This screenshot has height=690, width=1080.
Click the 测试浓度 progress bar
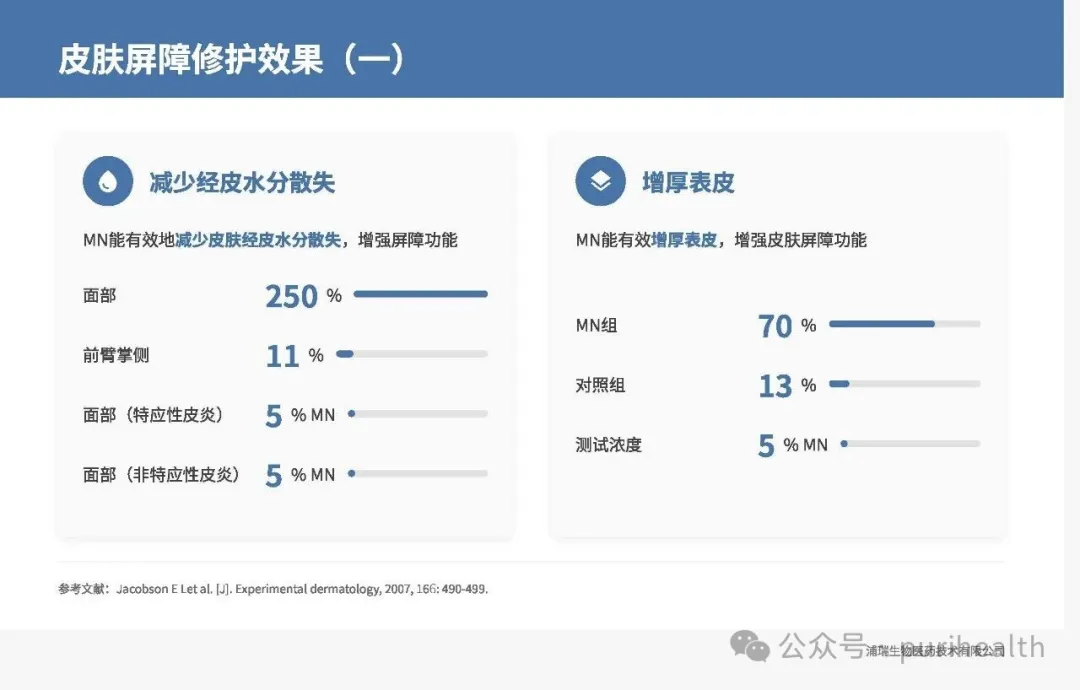click(x=910, y=444)
